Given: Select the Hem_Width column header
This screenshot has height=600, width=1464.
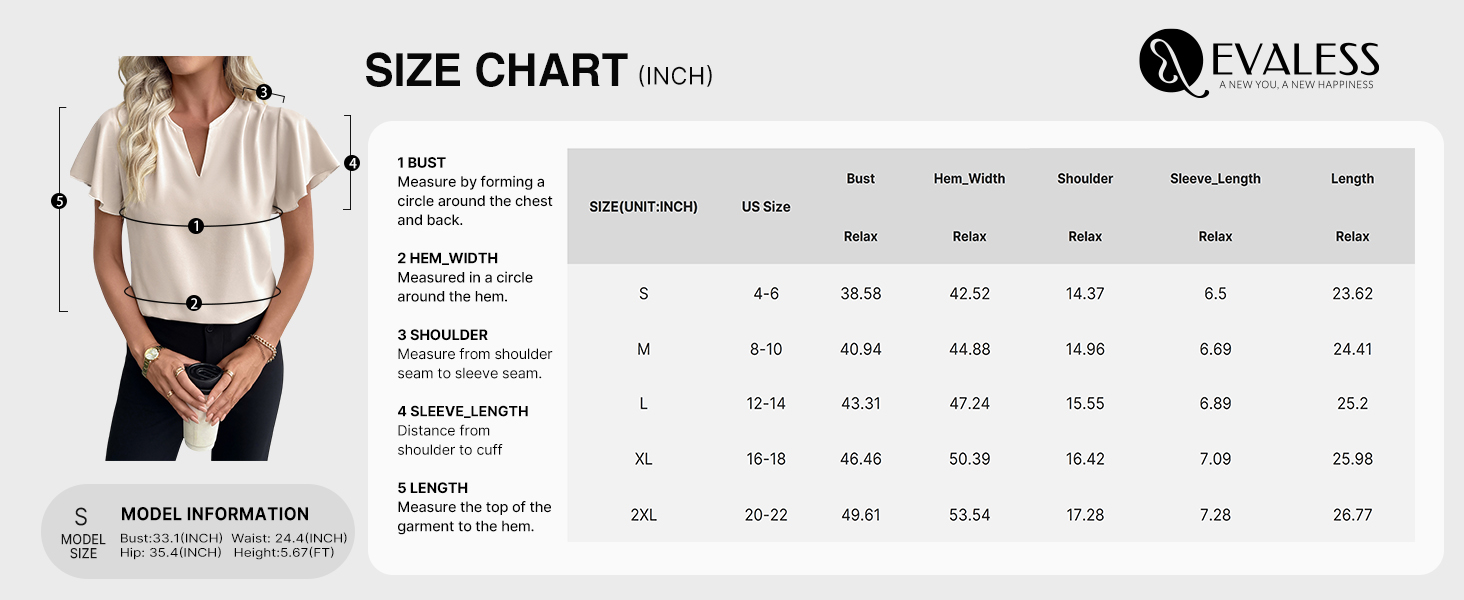Looking at the screenshot, I should click(969, 179).
